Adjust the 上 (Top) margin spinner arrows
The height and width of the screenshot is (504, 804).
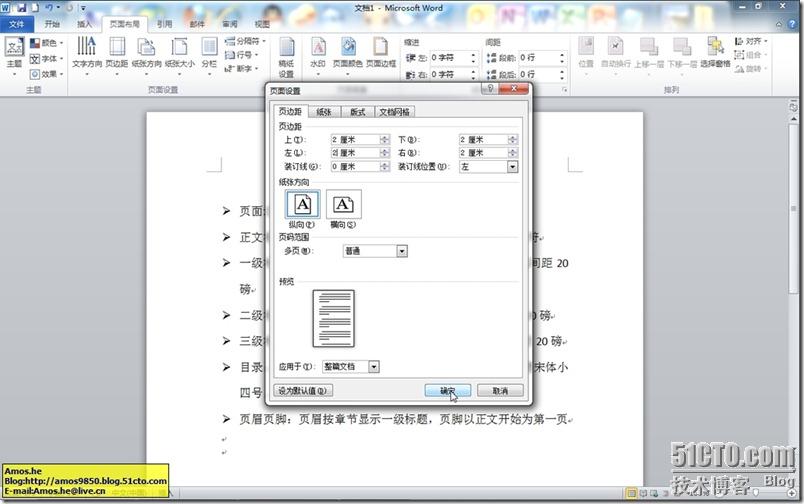385,139
